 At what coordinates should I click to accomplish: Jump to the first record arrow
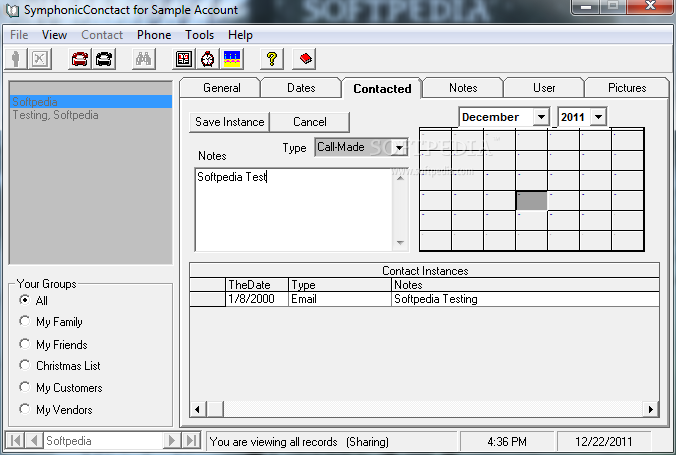click(x=15, y=441)
